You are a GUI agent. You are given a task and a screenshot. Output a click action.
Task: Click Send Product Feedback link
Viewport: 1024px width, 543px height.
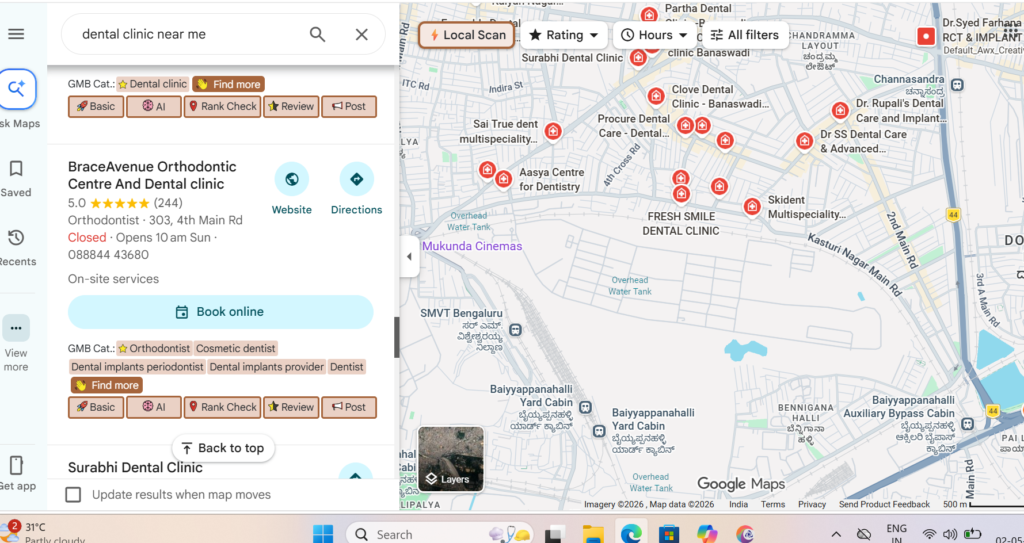click(x=884, y=504)
